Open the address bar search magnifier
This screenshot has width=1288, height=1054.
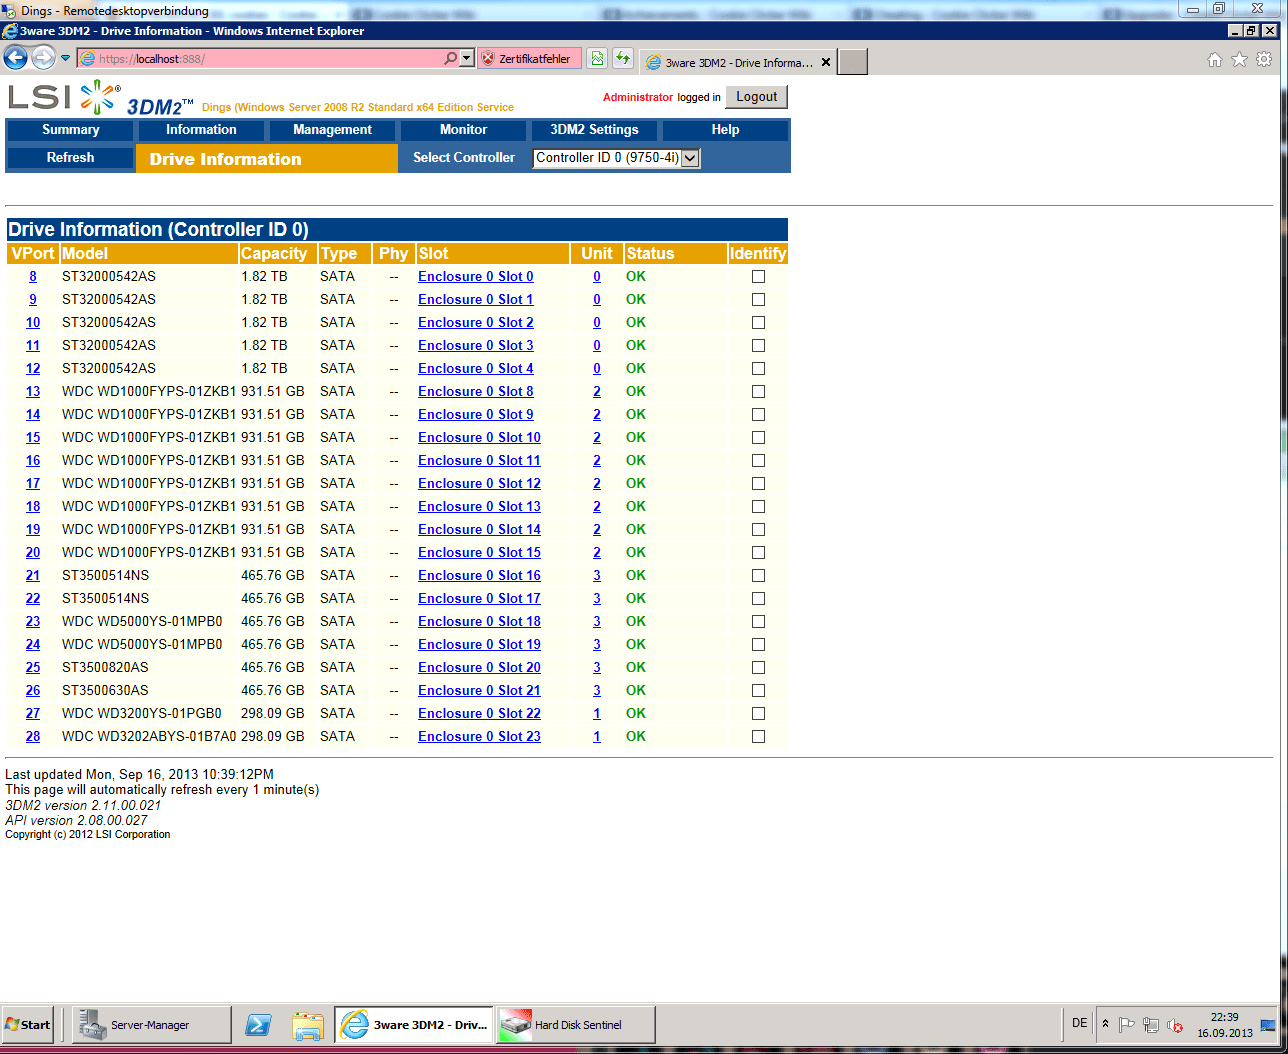coord(450,58)
